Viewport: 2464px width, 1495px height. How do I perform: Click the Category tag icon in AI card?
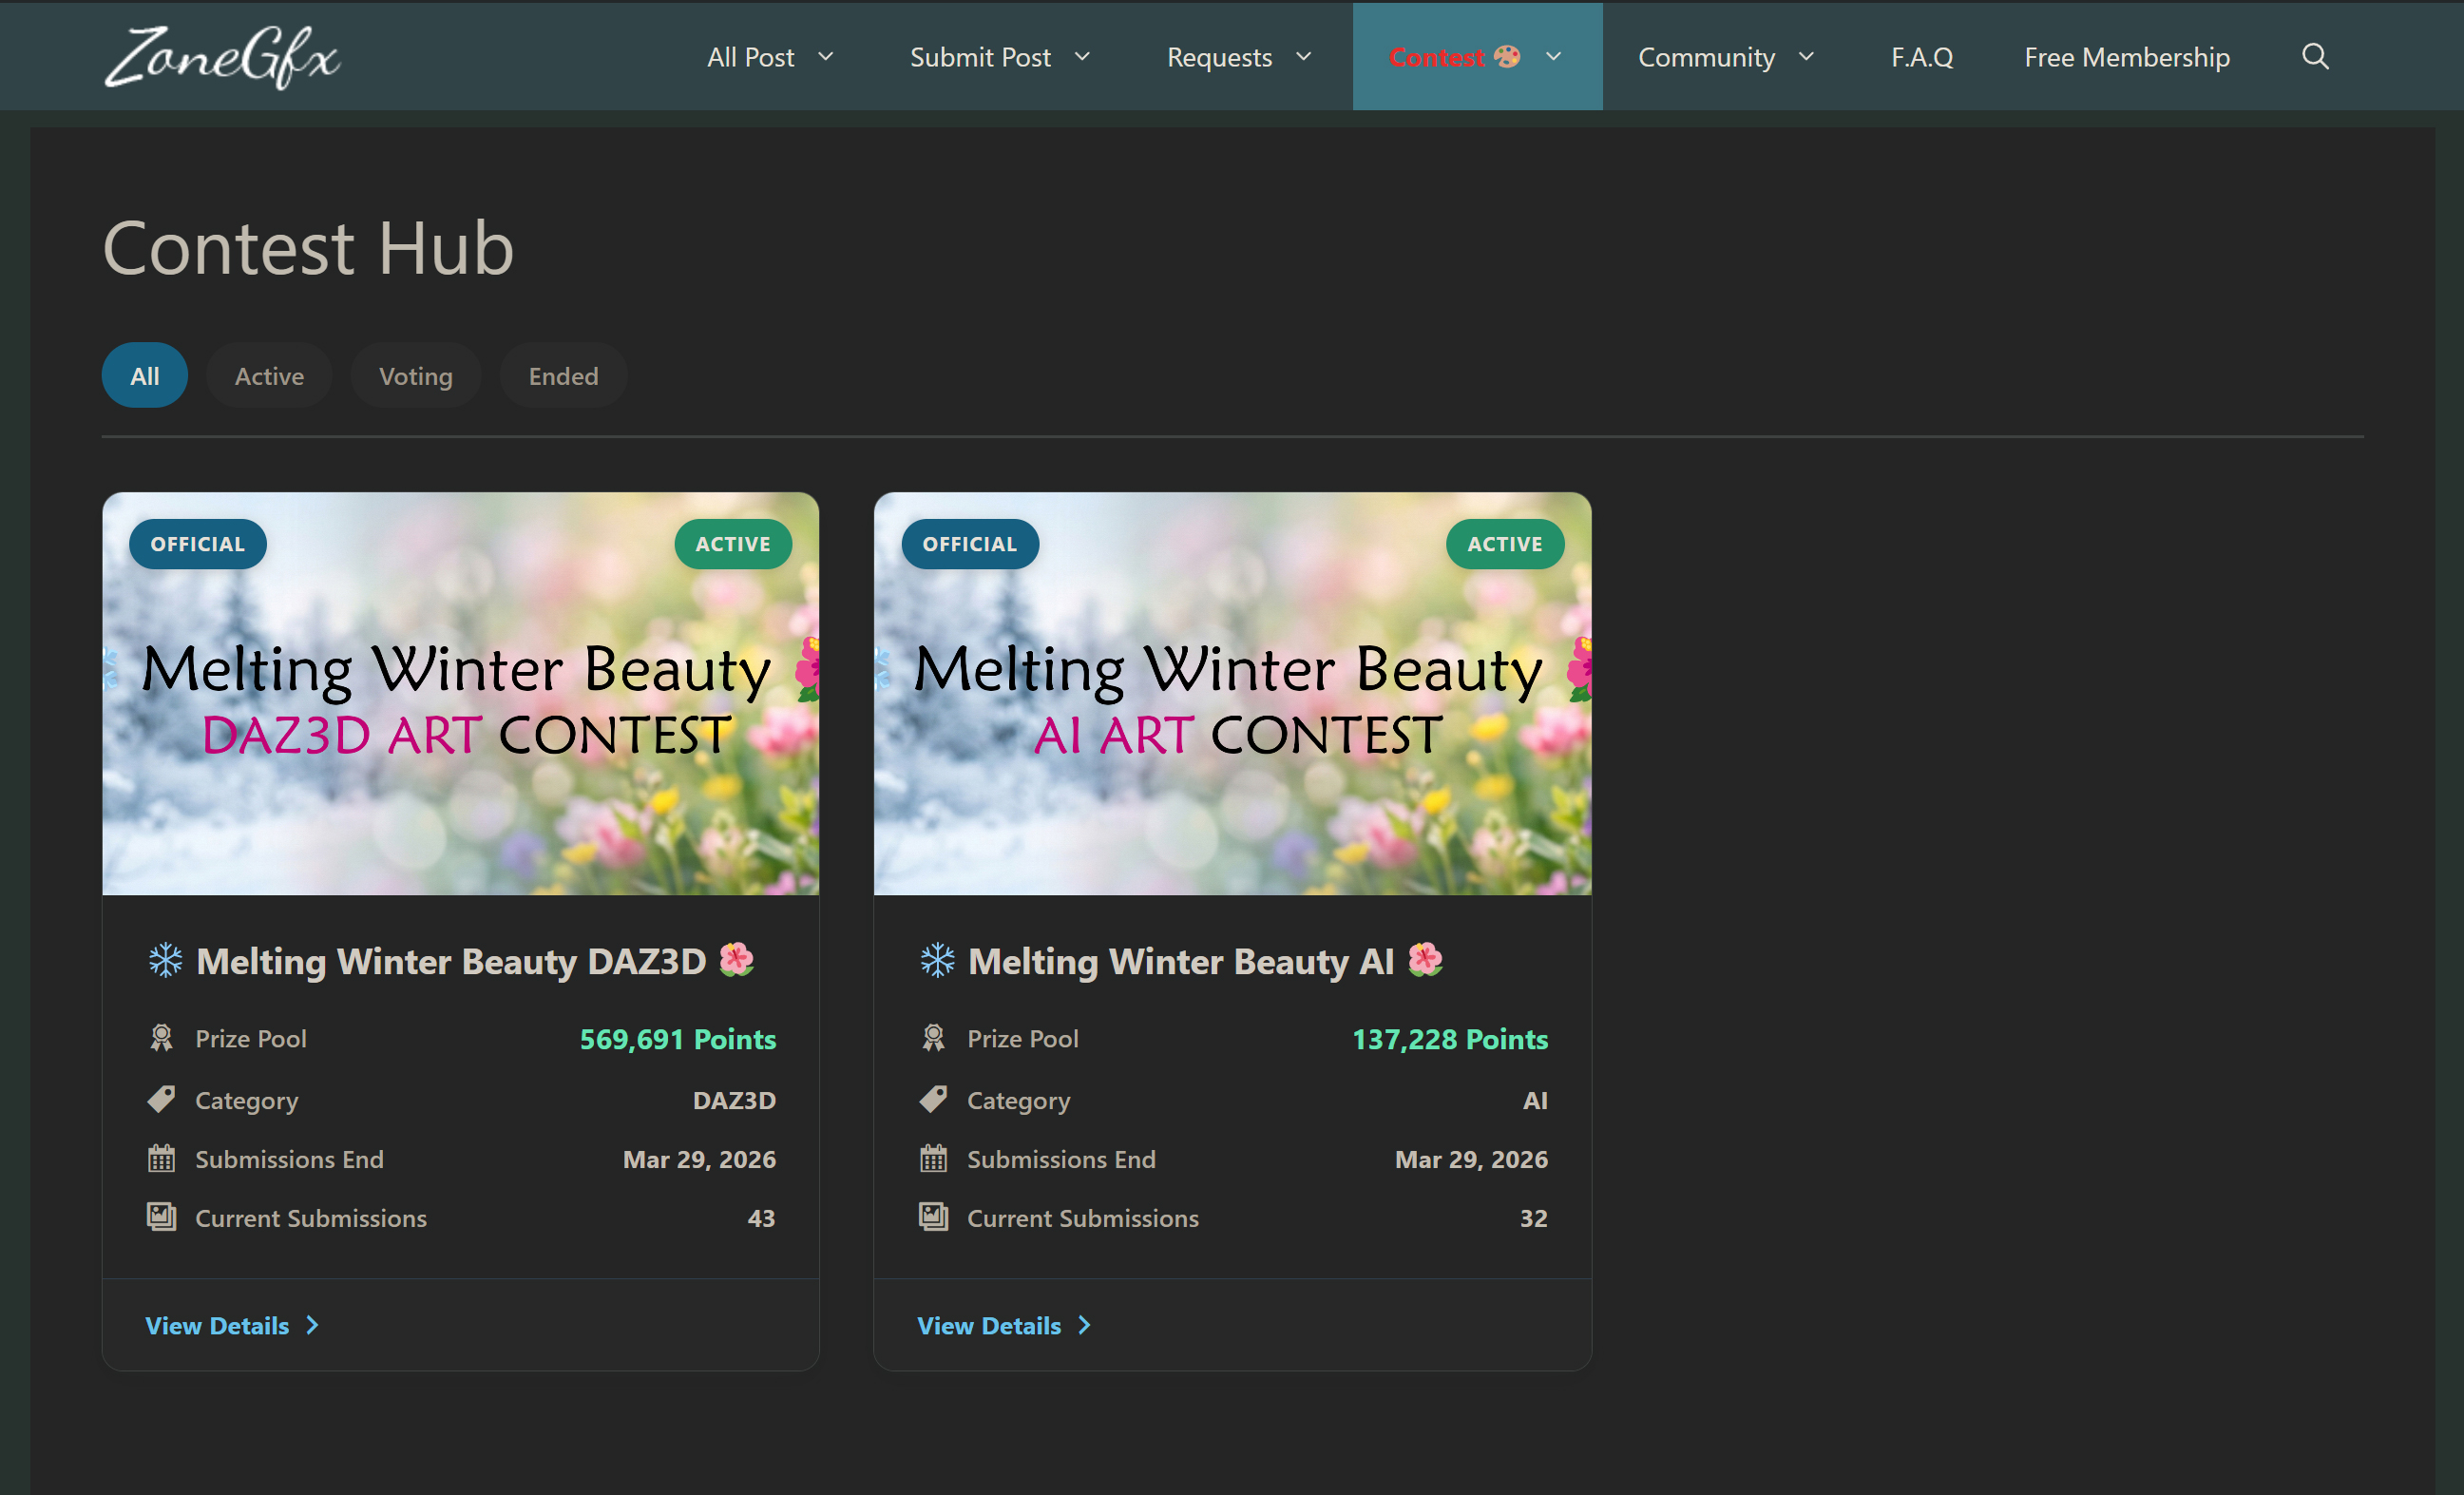(x=933, y=1099)
